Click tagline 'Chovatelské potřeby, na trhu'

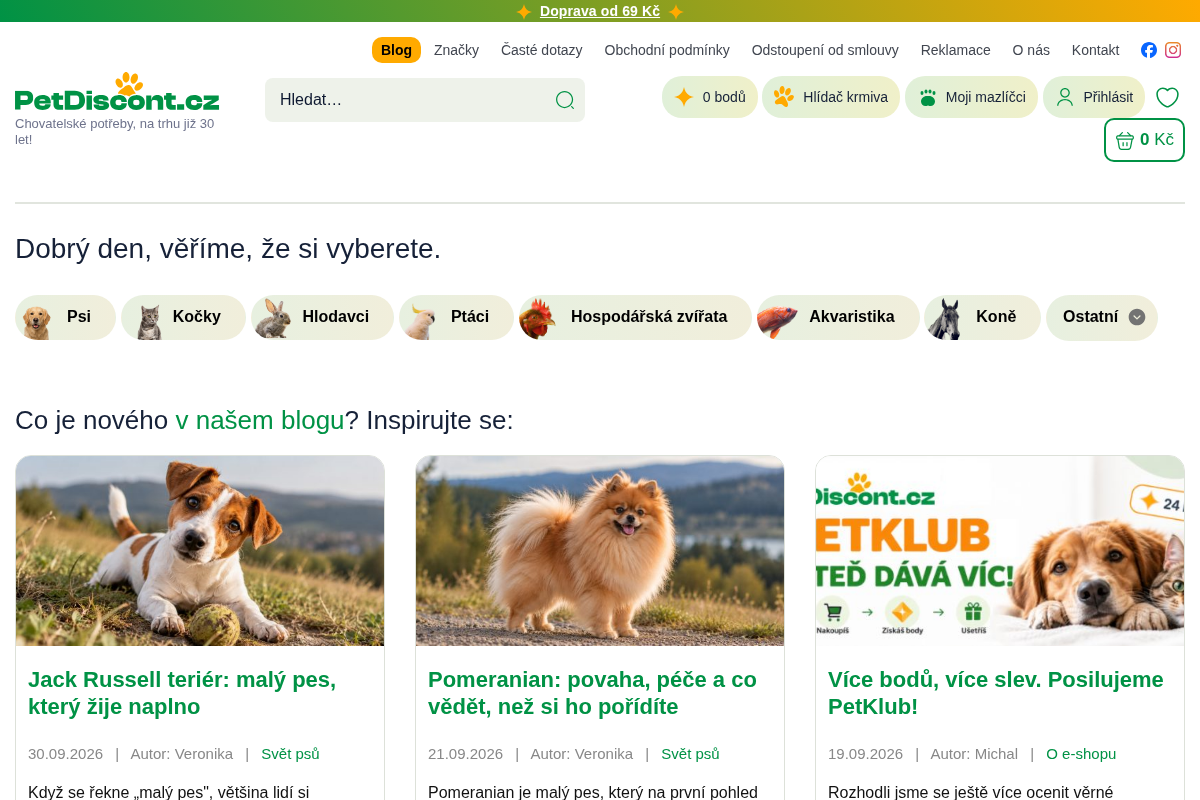click(114, 131)
